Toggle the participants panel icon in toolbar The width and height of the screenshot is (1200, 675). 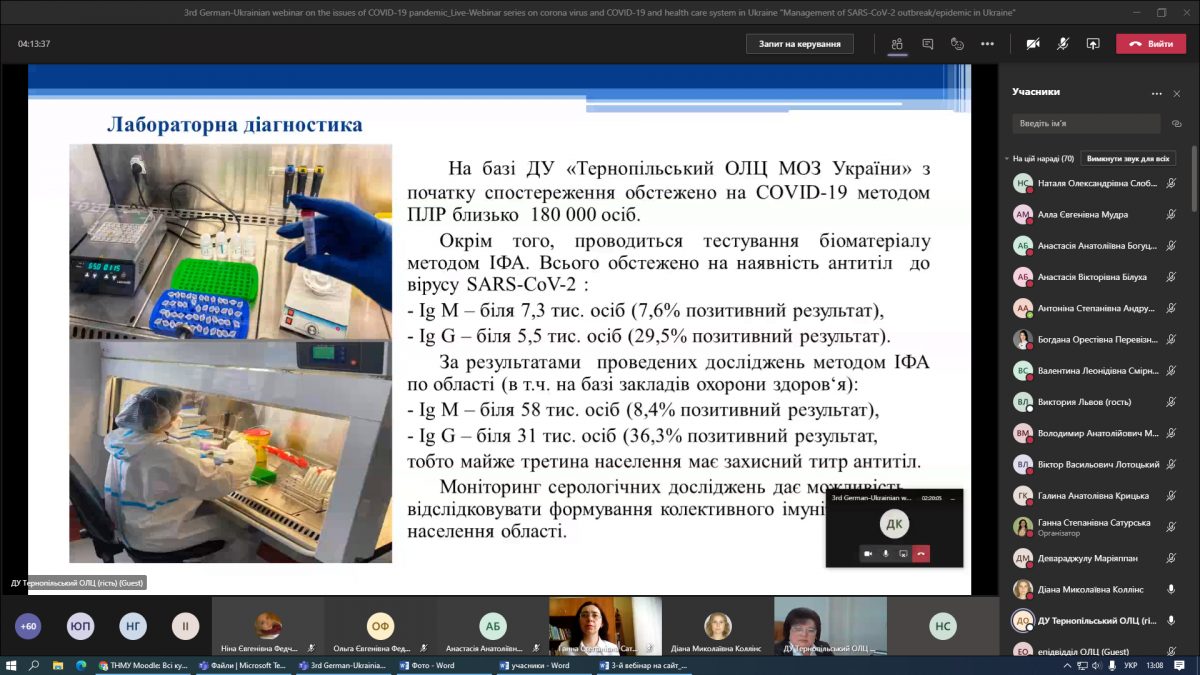click(897, 44)
